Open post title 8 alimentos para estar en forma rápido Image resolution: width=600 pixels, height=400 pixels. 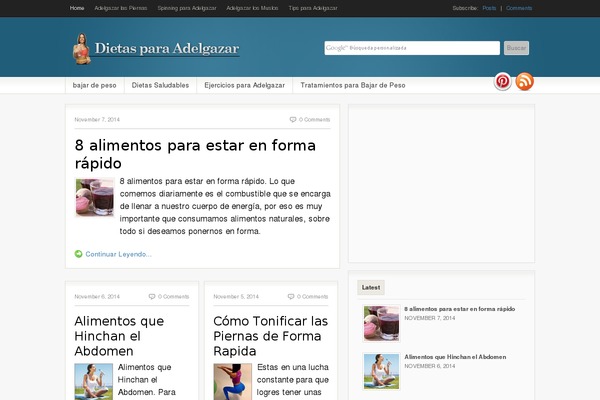195,154
